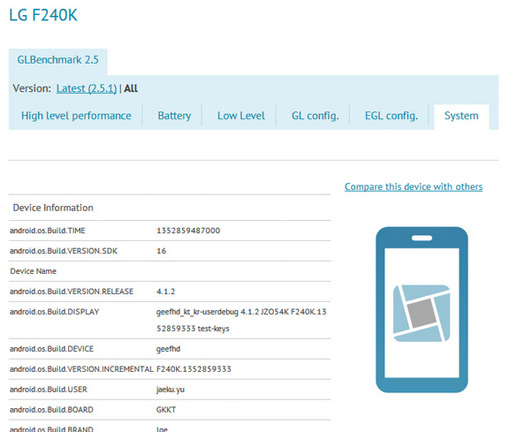525x432 pixels.
Task: Click the Version: label text
Action: [32, 88]
